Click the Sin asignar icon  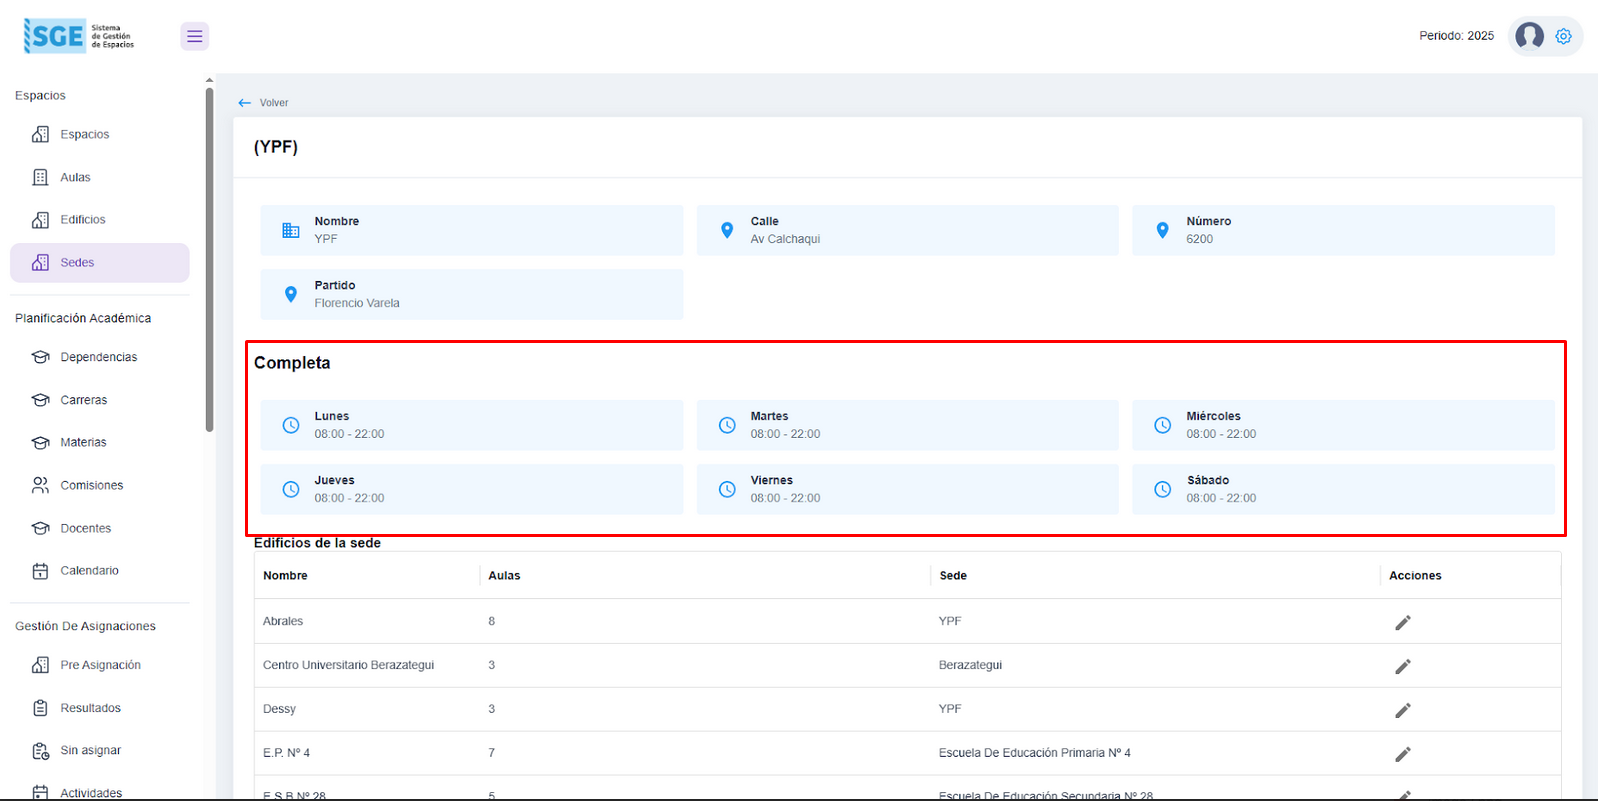pyautogui.click(x=40, y=751)
